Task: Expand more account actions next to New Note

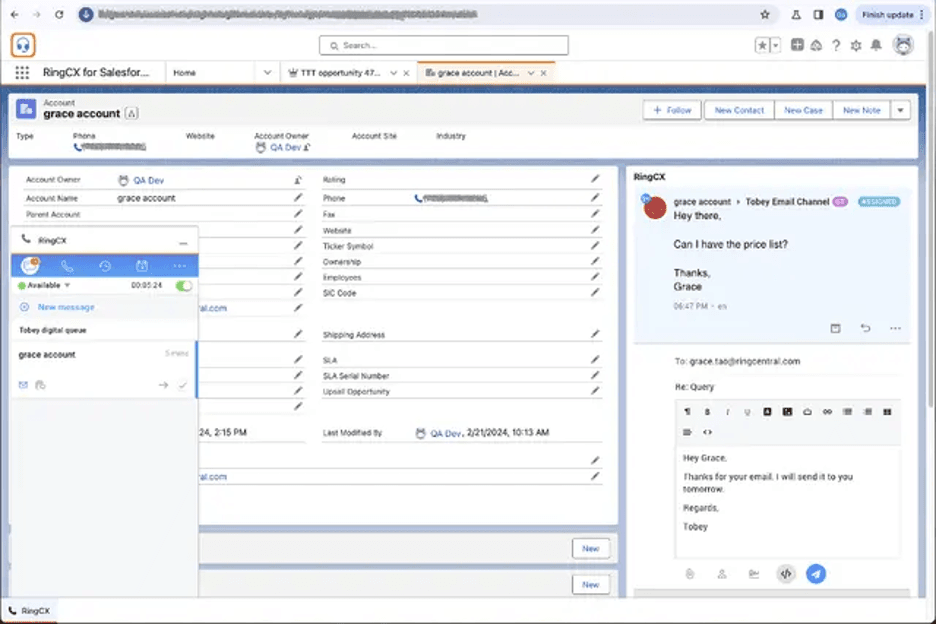Action: pyautogui.click(x=900, y=110)
